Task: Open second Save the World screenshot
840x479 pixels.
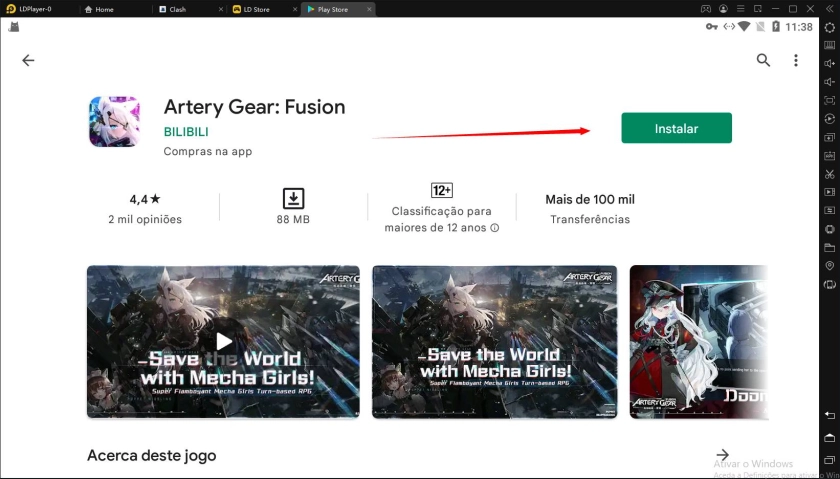Action: point(494,341)
